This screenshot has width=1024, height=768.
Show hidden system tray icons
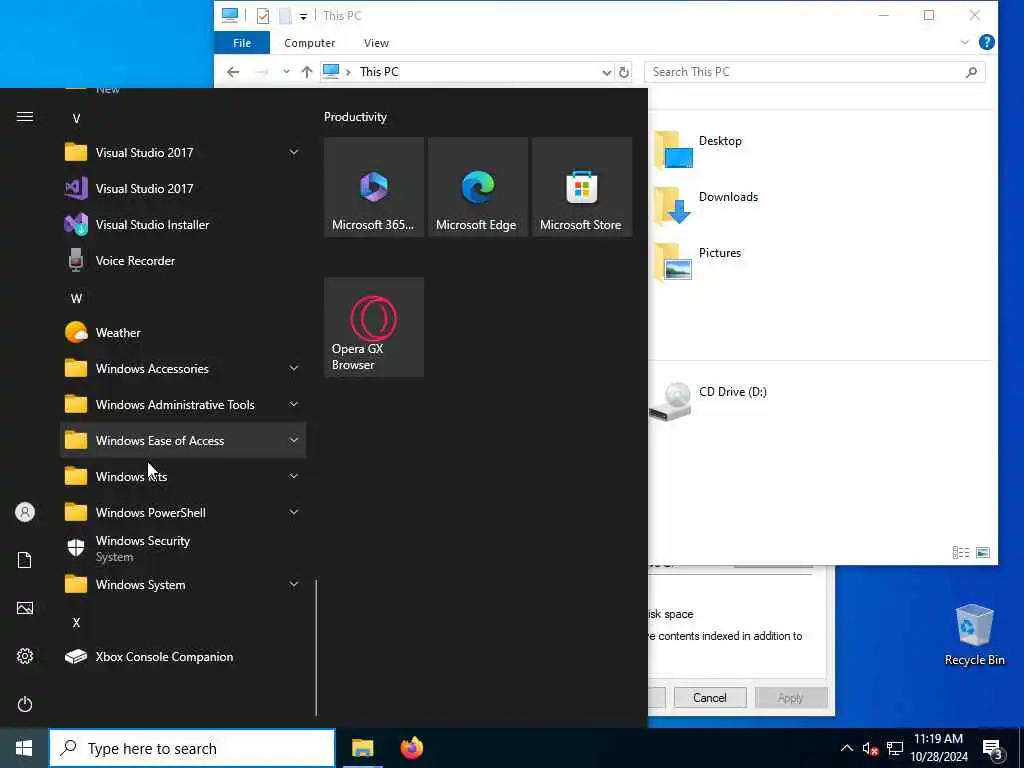(846, 748)
